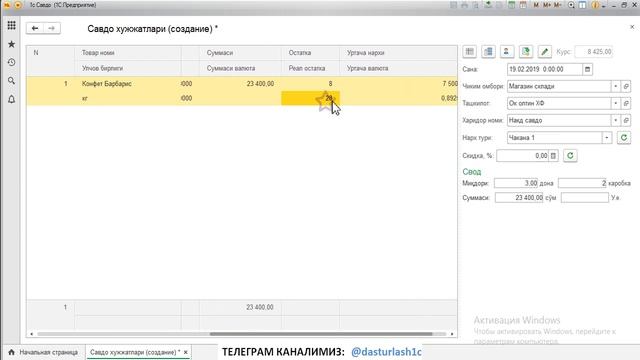Image resolution: width=640 pixels, height=360 pixels.
Task: Open Favorites star in sidebar
Action: coord(11,44)
